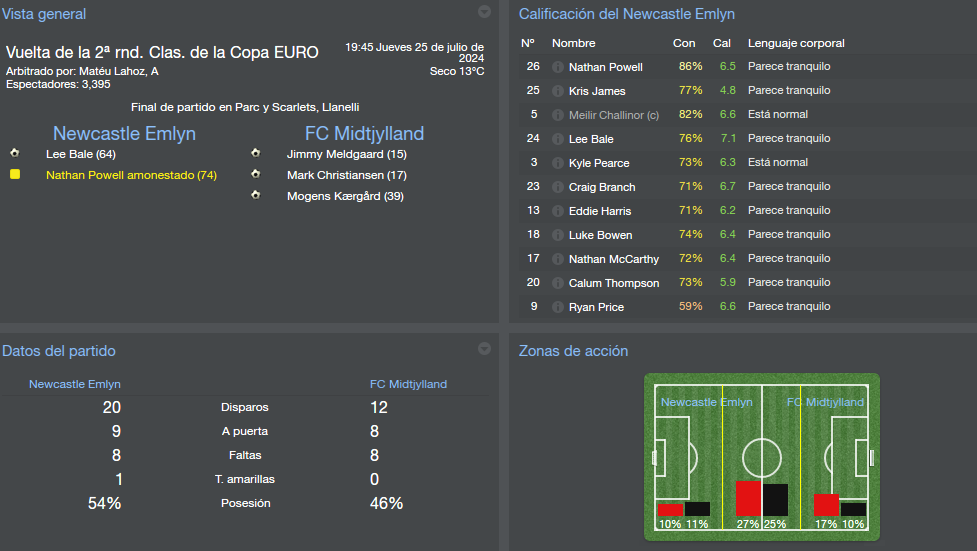
Task: Click the goal icon beside Jimmy Meldgaard (15)
Action: click(255, 153)
